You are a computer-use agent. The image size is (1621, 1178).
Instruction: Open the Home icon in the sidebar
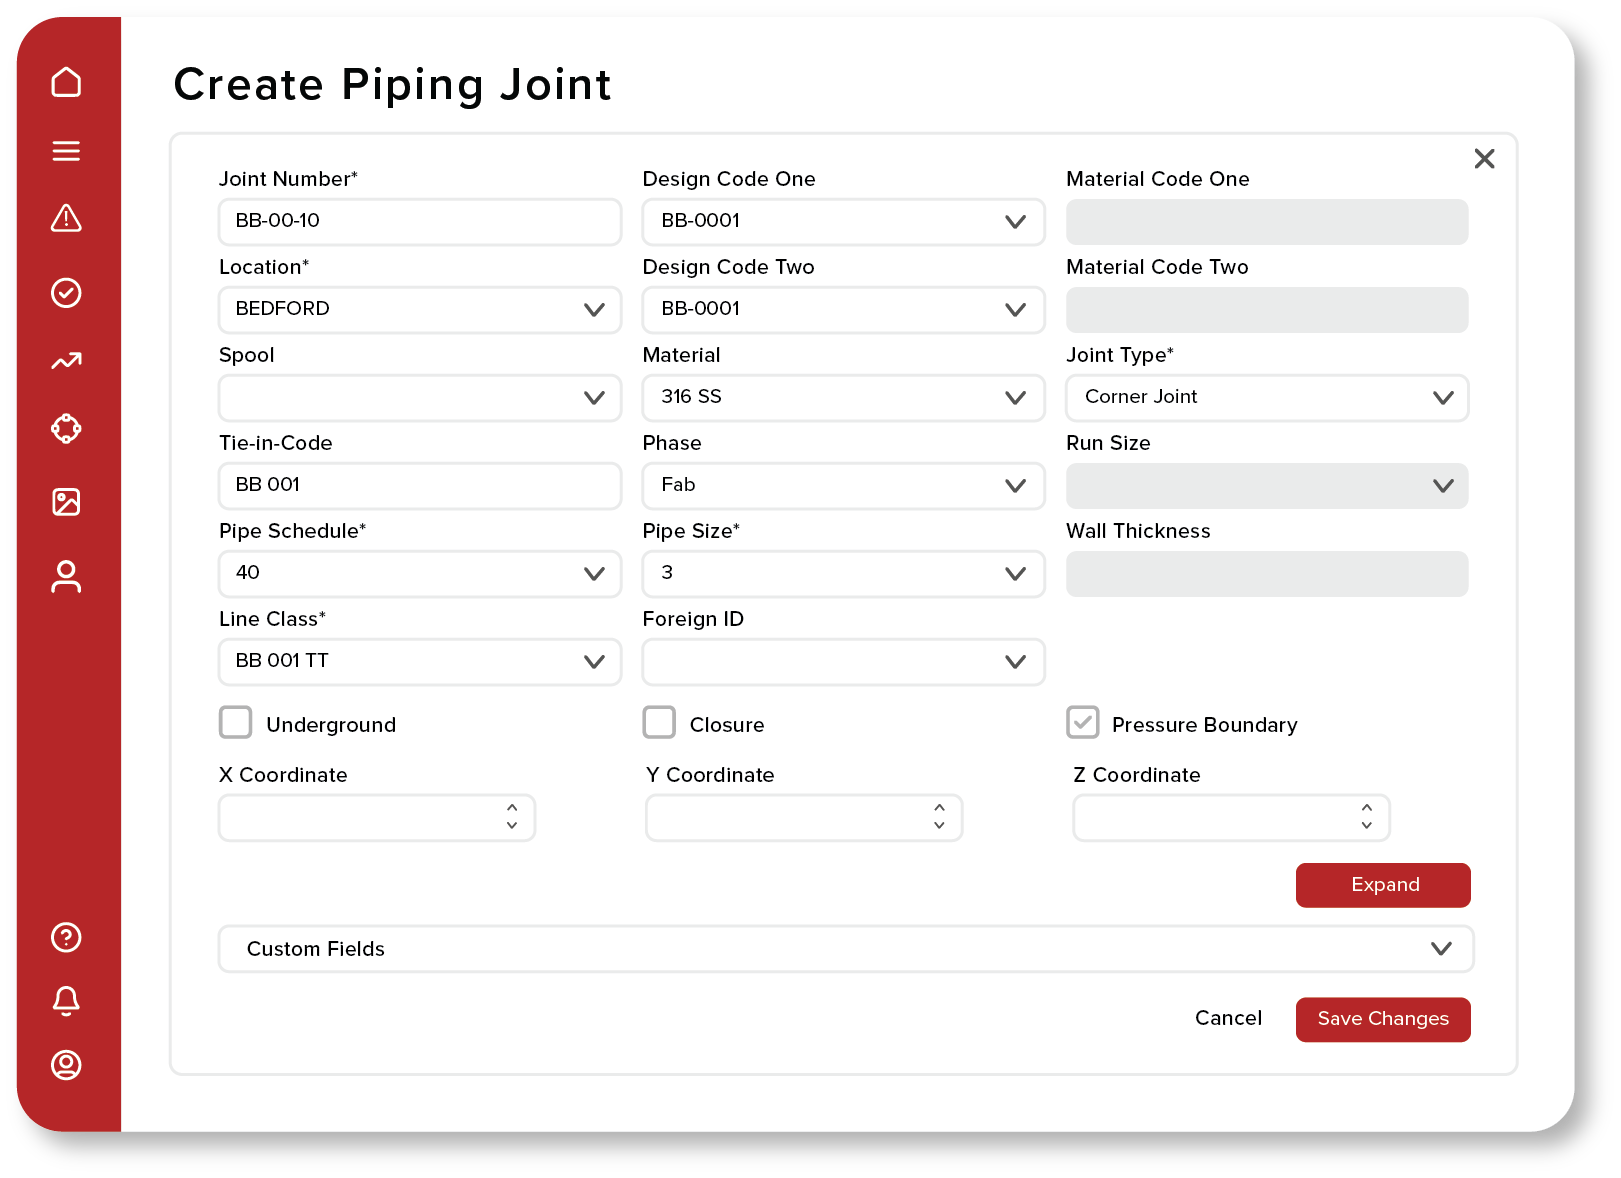click(66, 82)
